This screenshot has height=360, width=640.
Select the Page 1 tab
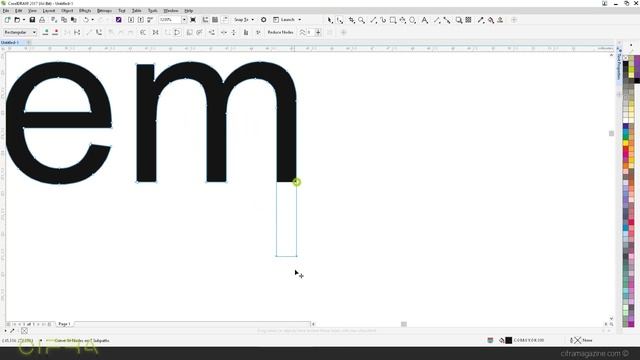(x=64, y=324)
